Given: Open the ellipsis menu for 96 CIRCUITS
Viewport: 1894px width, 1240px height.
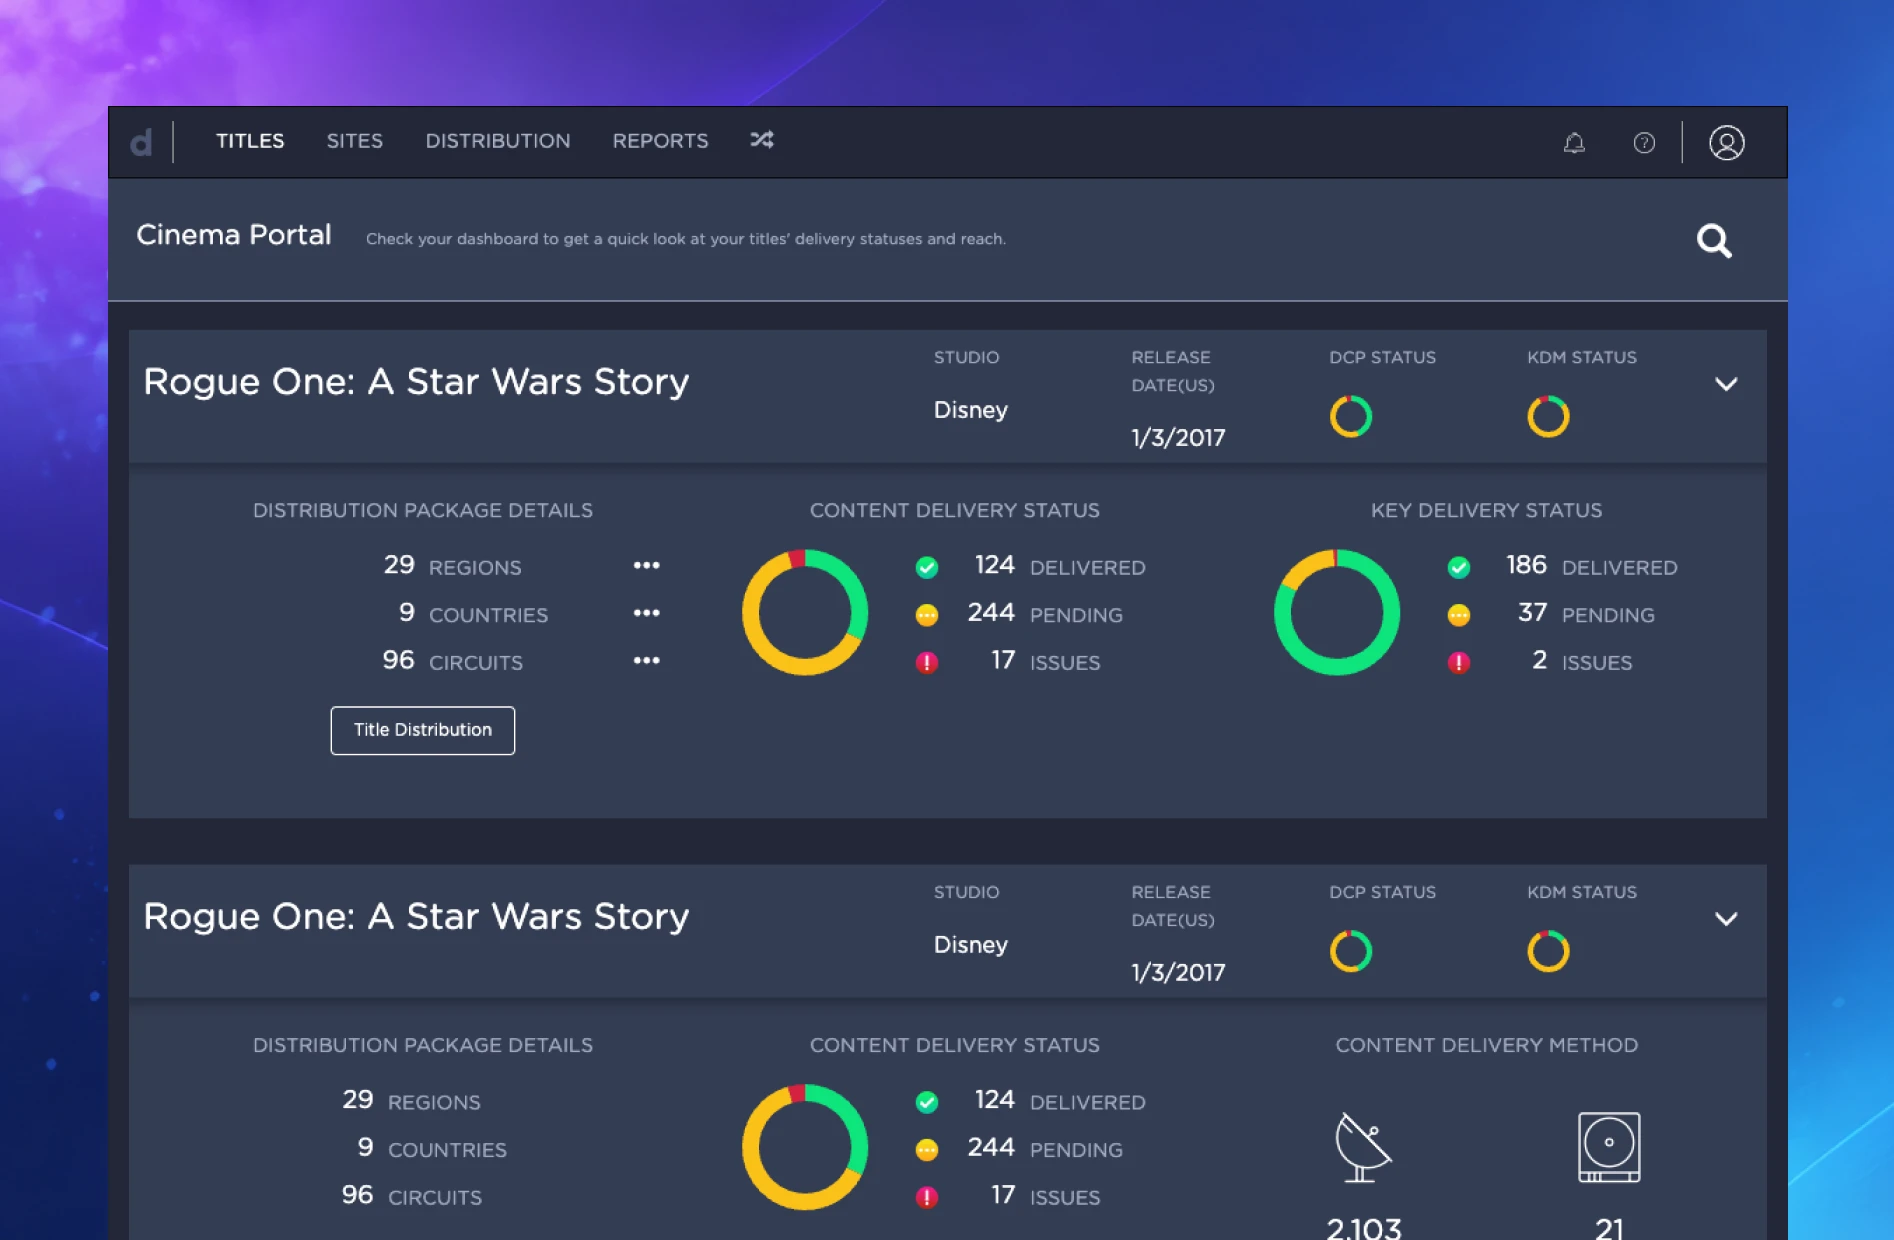Looking at the screenshot, I should [x=647, y=661].
